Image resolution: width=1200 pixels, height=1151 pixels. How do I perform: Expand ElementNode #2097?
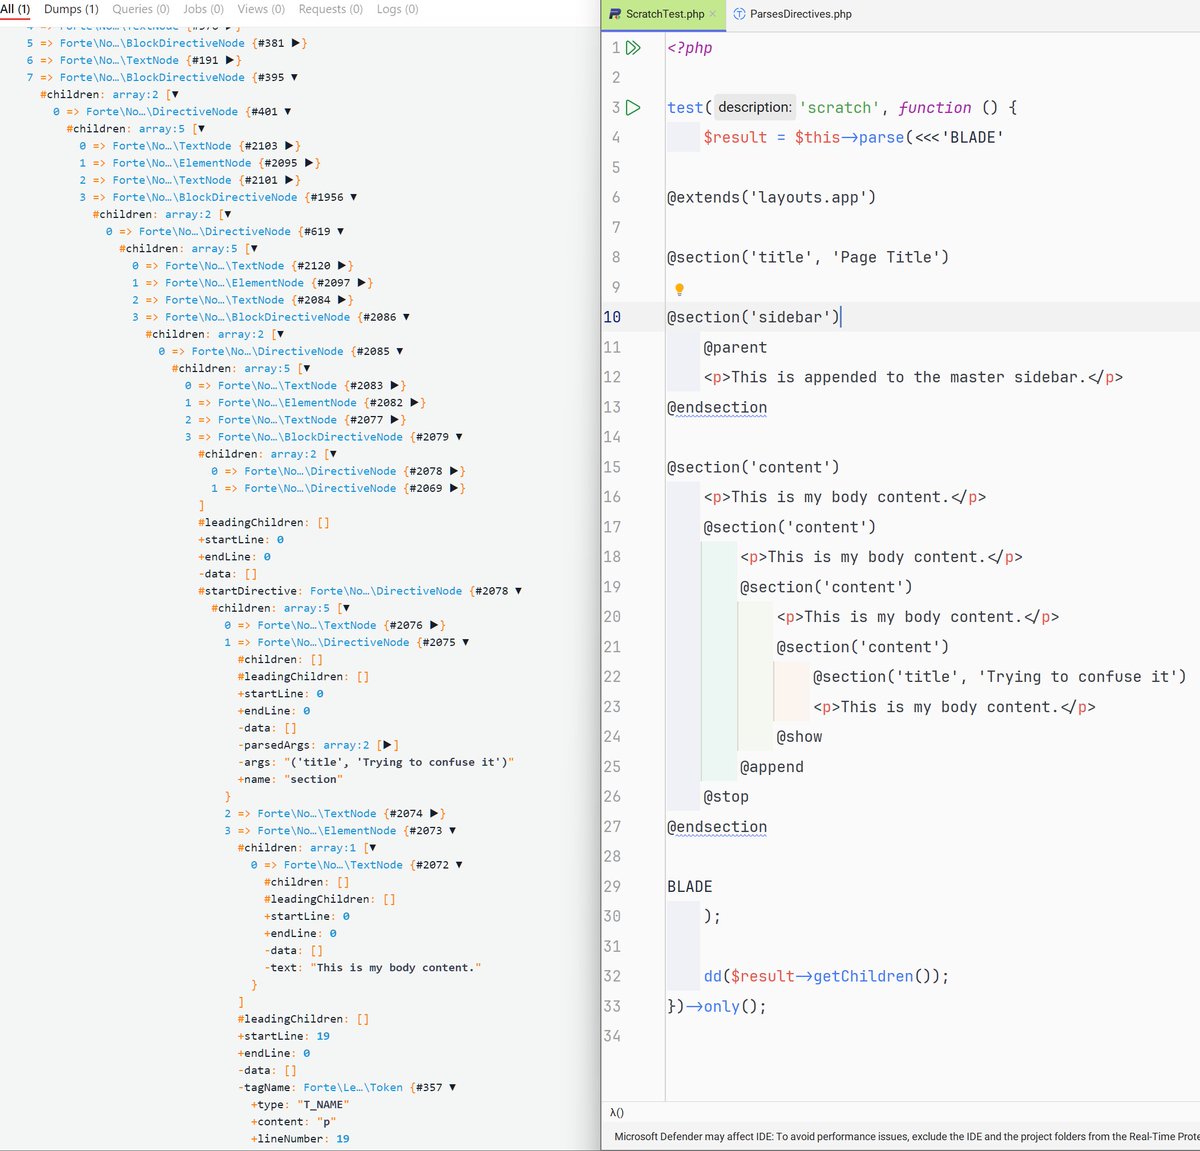point(361,283)
